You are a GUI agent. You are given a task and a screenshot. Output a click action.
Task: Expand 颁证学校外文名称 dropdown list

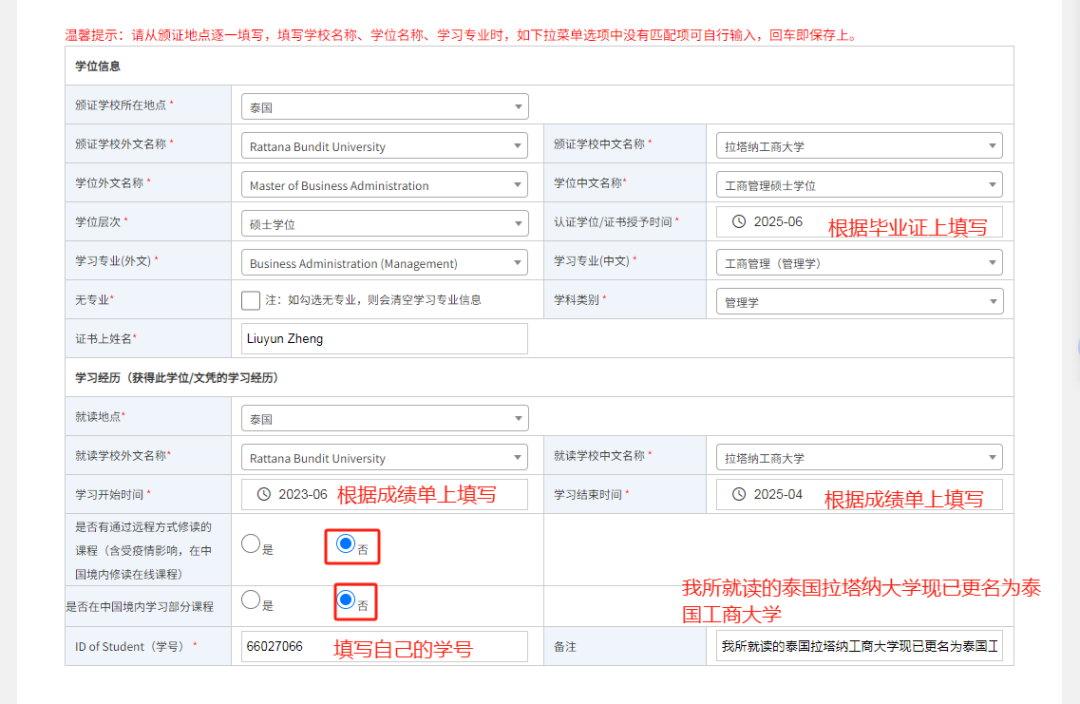click(x=384, y=146)
